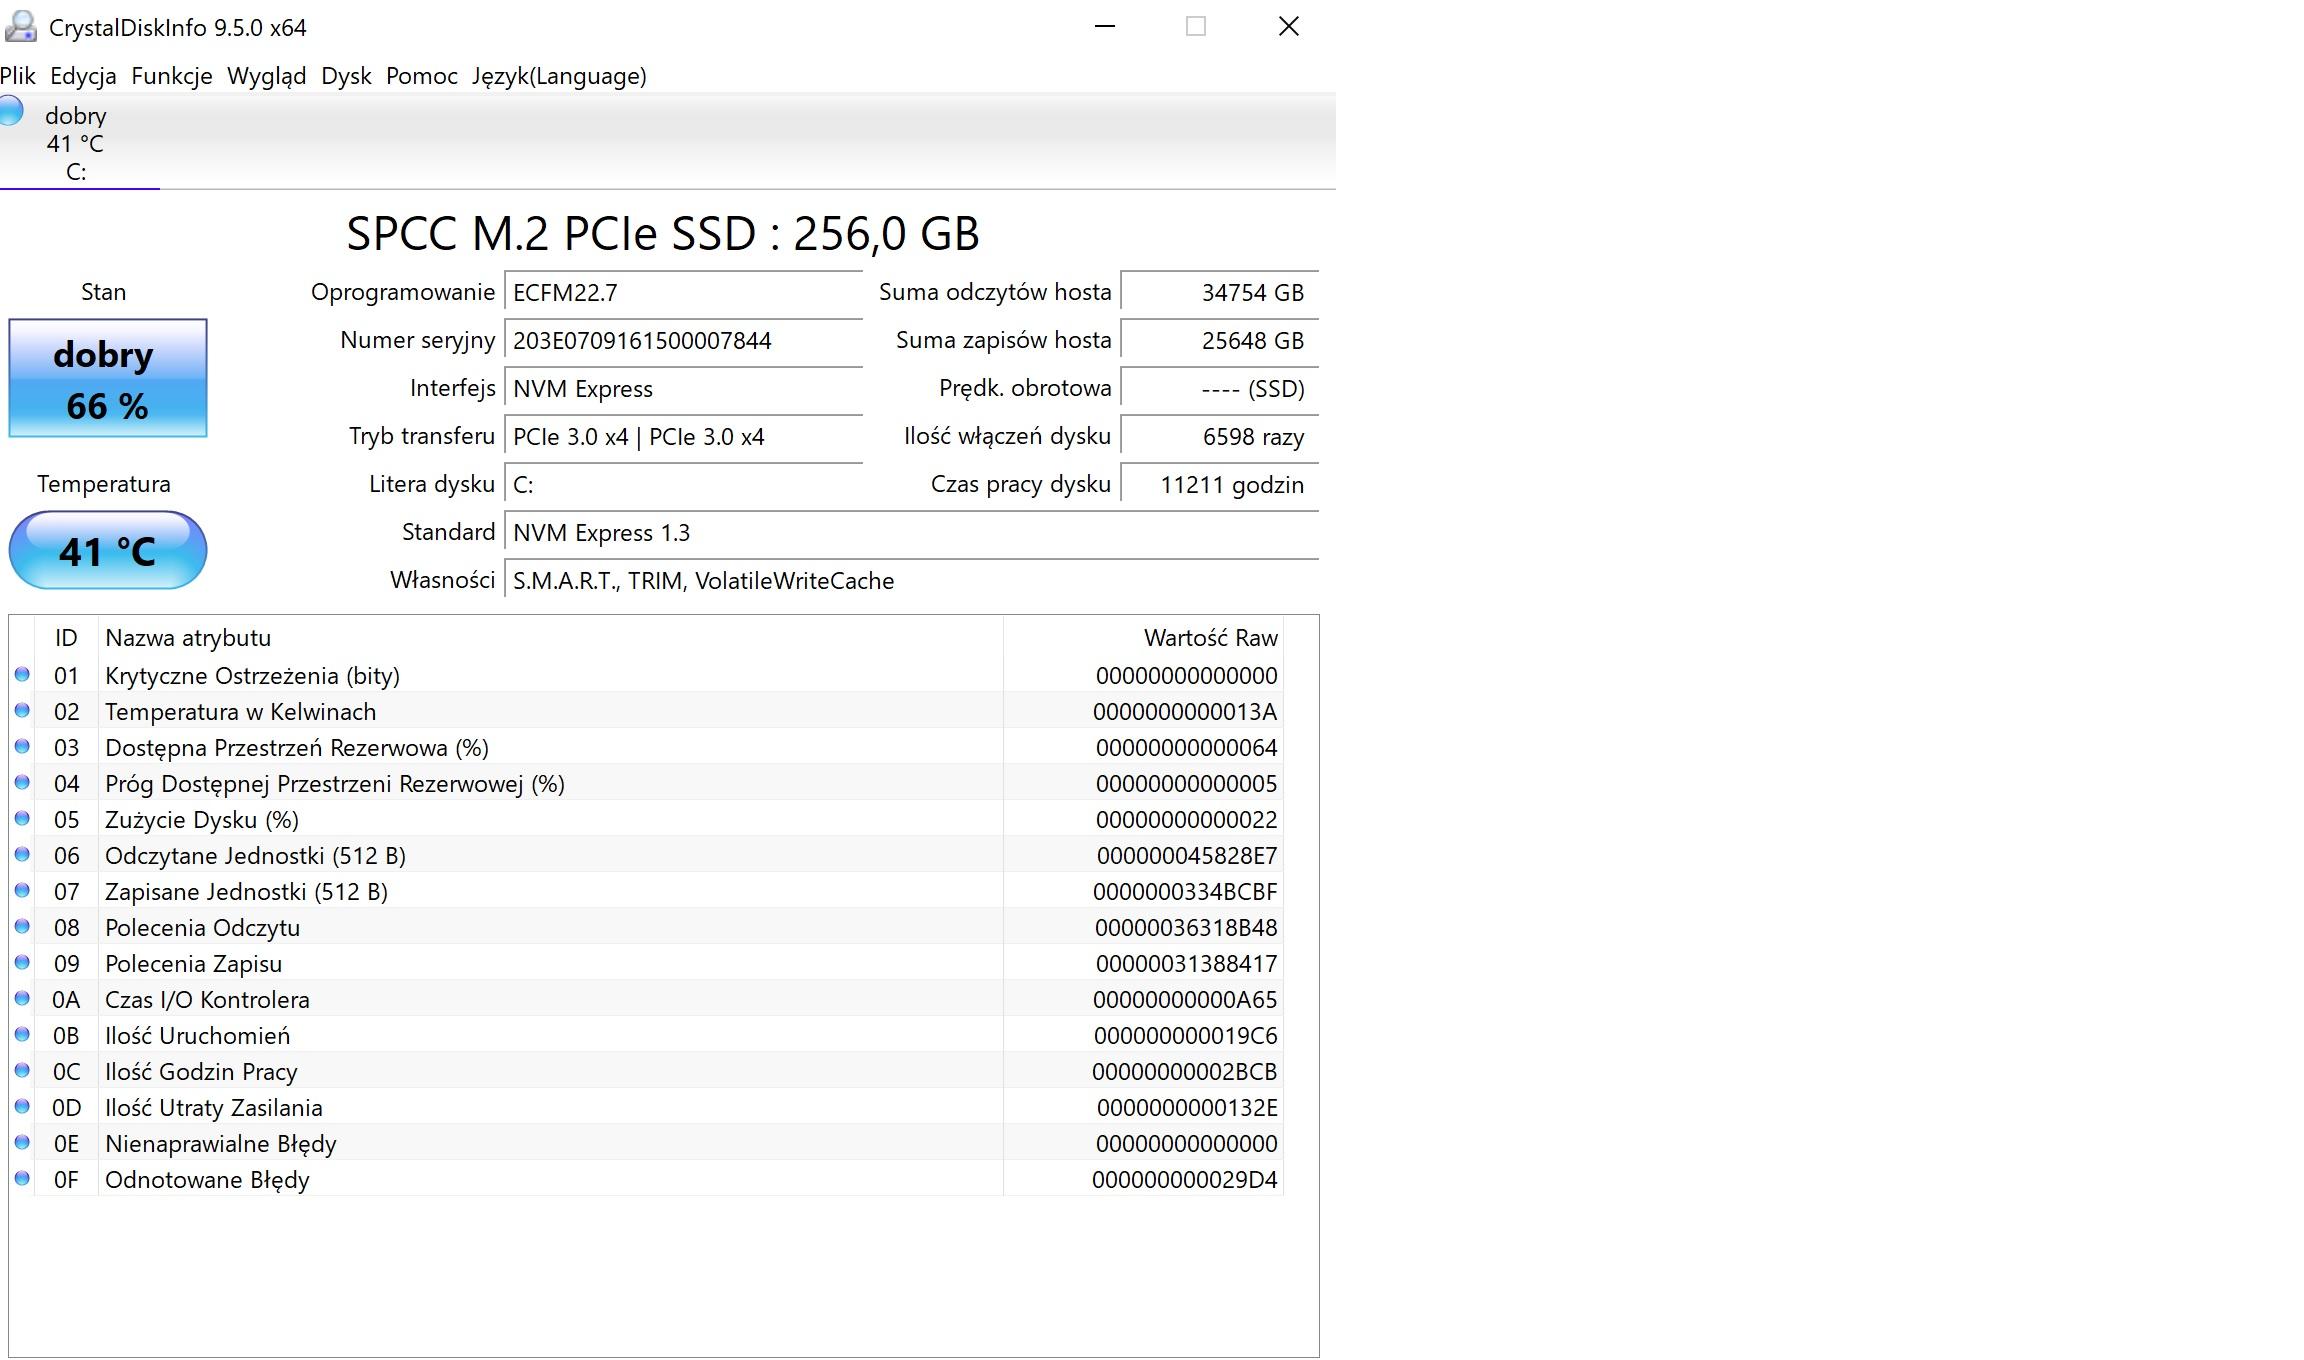Open the Funkcje menu
Image resolution: width=2304 pixels, height=1360 pixels.
click(171, 76)
